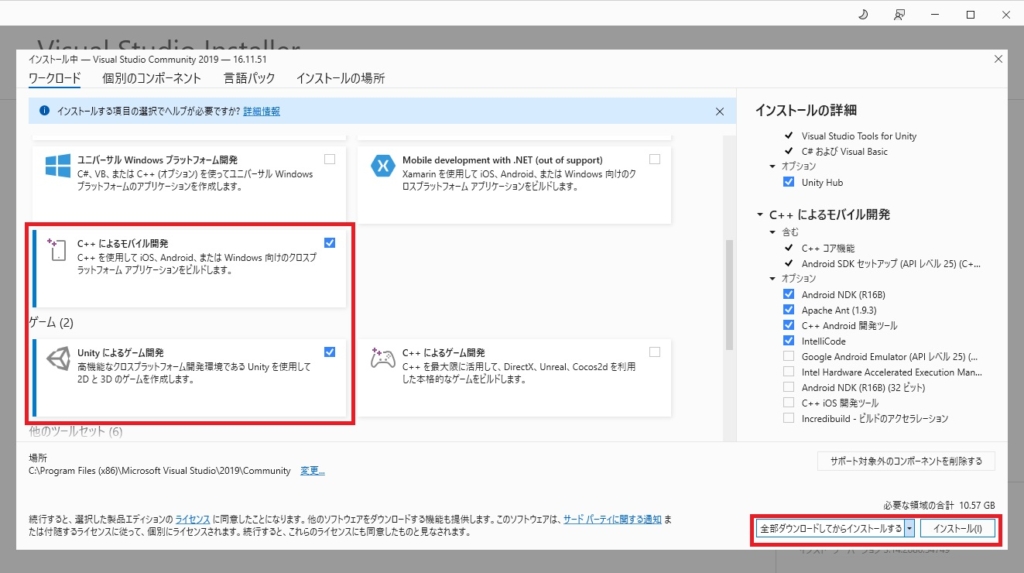This screenshot has width=1024, height=573.
Task: Enable Universal Windows Platform workload checkbox
Action: [330, 159]
